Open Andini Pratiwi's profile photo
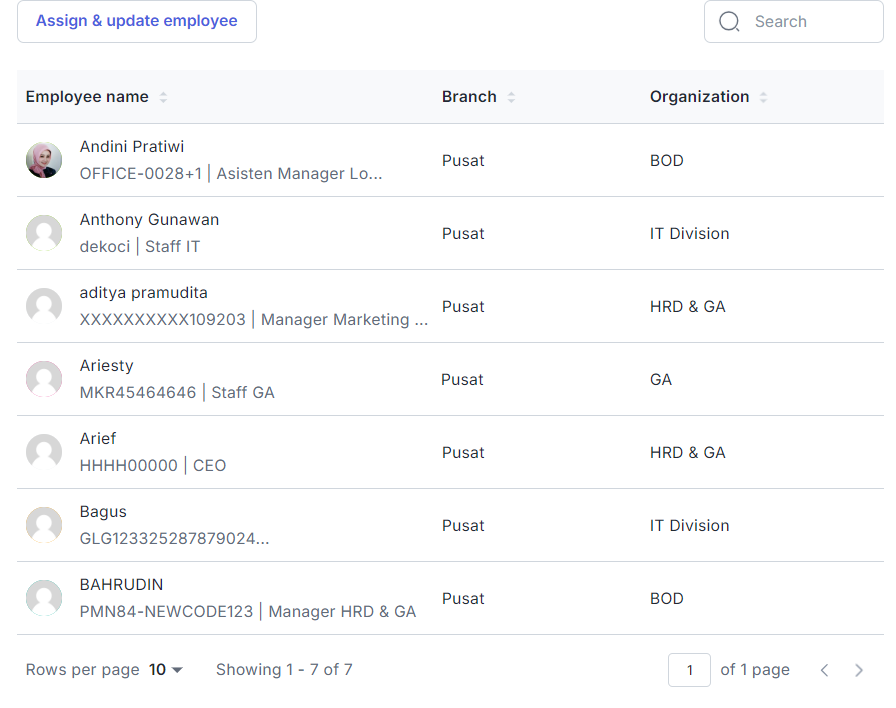Screen dimensions: 896x708 point(44,160)
